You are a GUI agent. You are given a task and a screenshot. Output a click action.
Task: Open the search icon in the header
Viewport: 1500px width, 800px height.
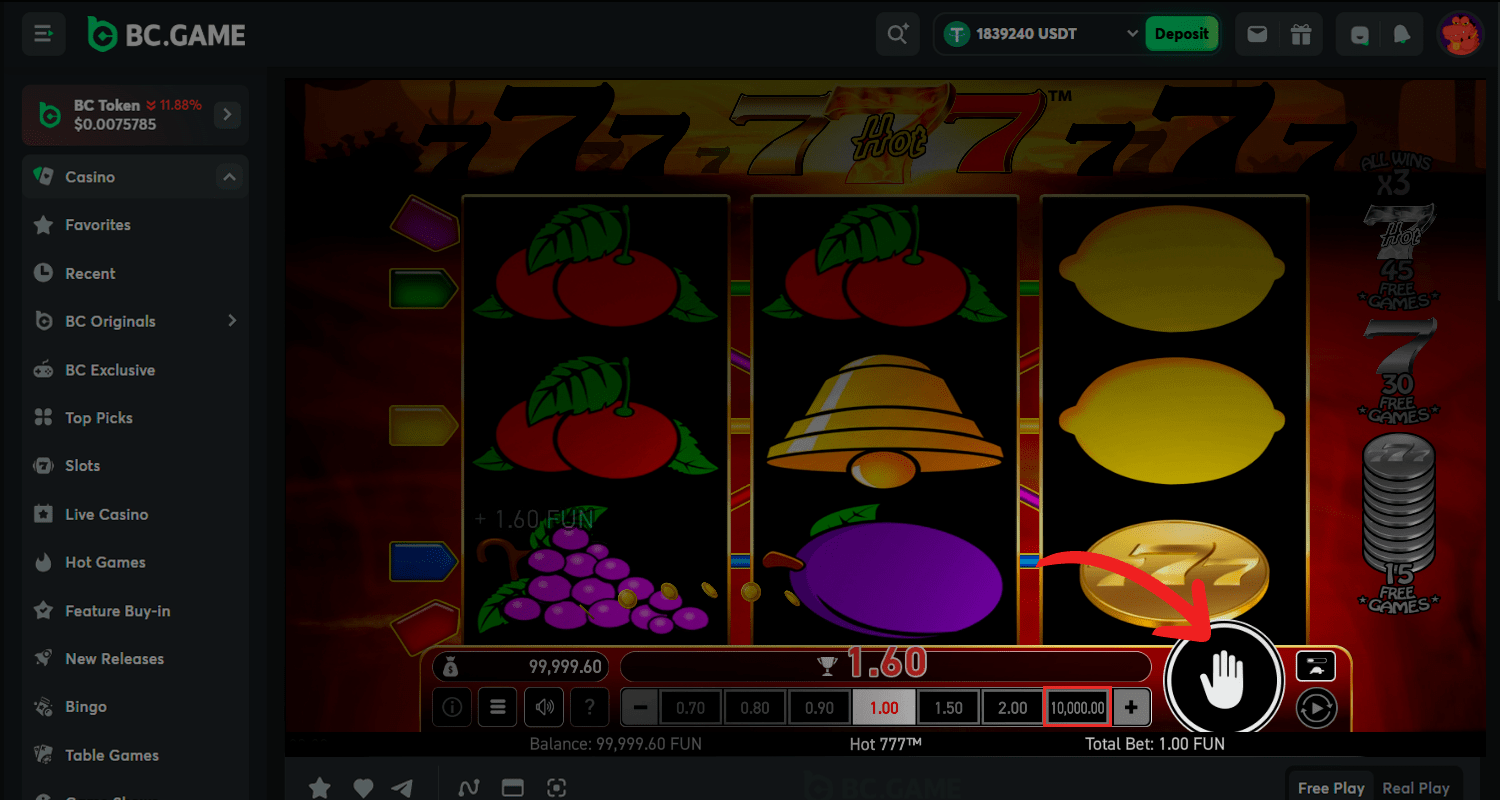coord(898,34)
